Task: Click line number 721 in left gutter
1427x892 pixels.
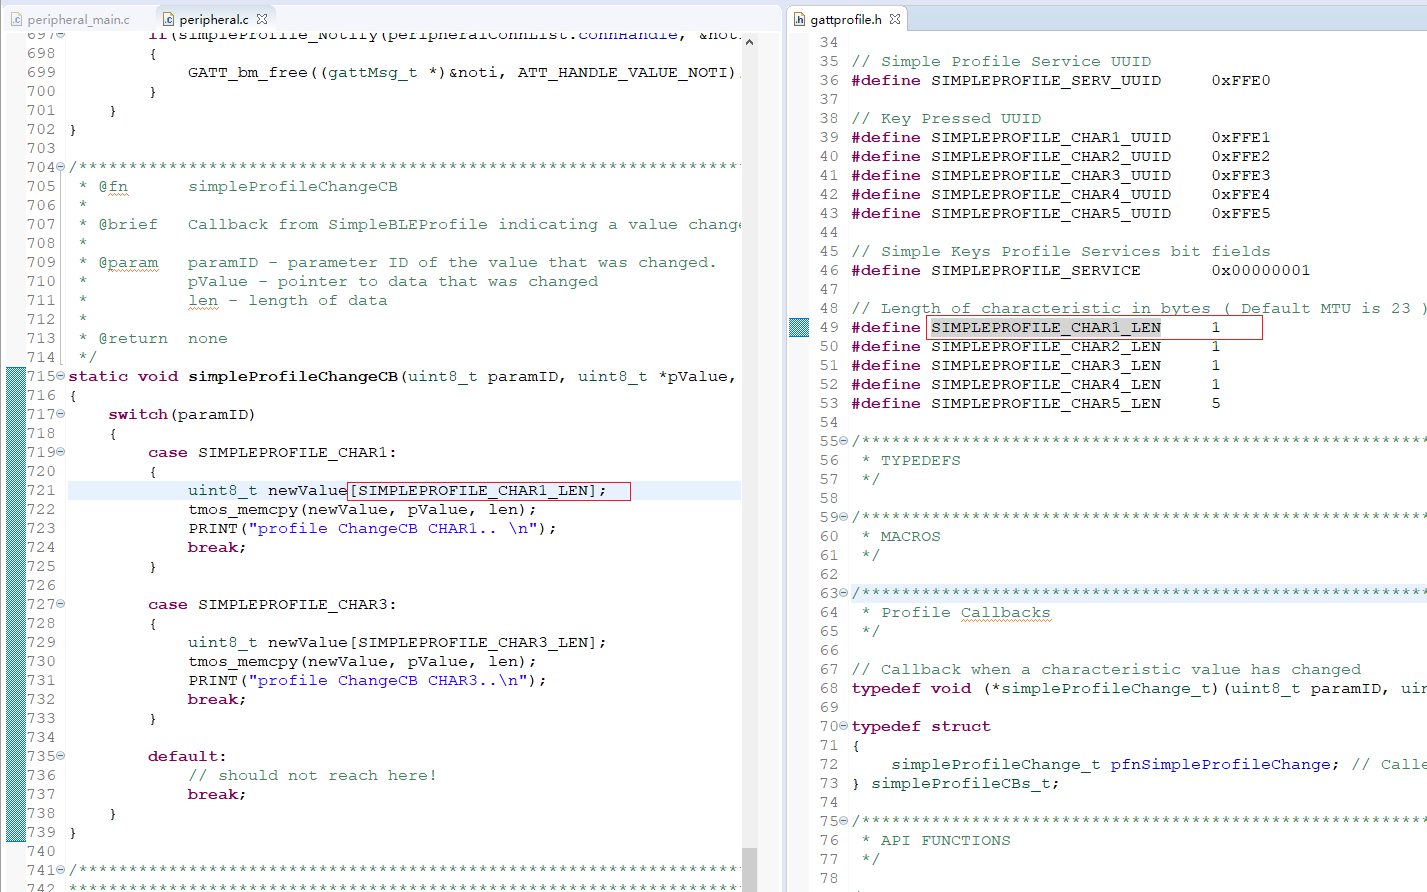Action: tap(41, 490)
